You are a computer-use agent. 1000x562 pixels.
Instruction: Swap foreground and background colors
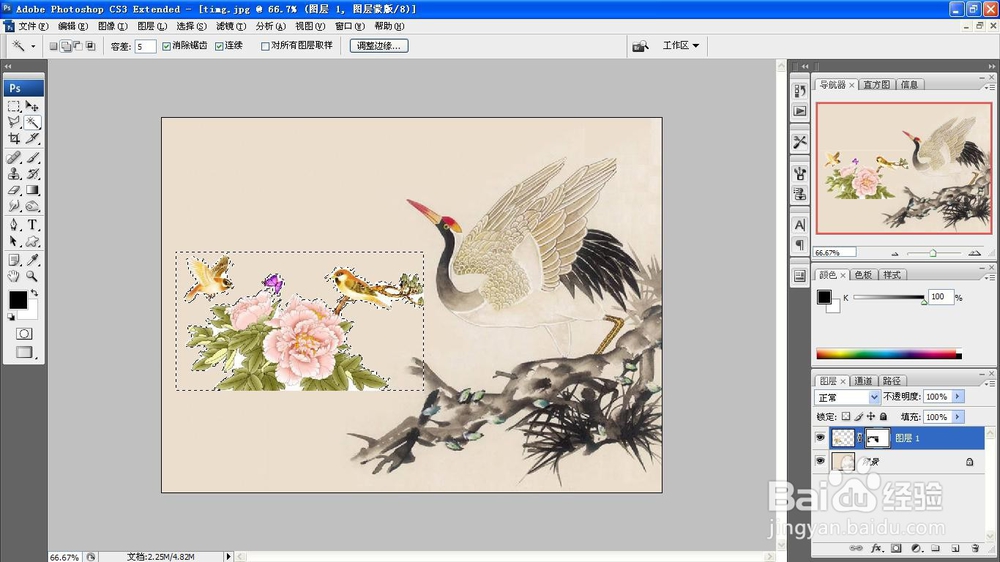(x=34, y=293)
